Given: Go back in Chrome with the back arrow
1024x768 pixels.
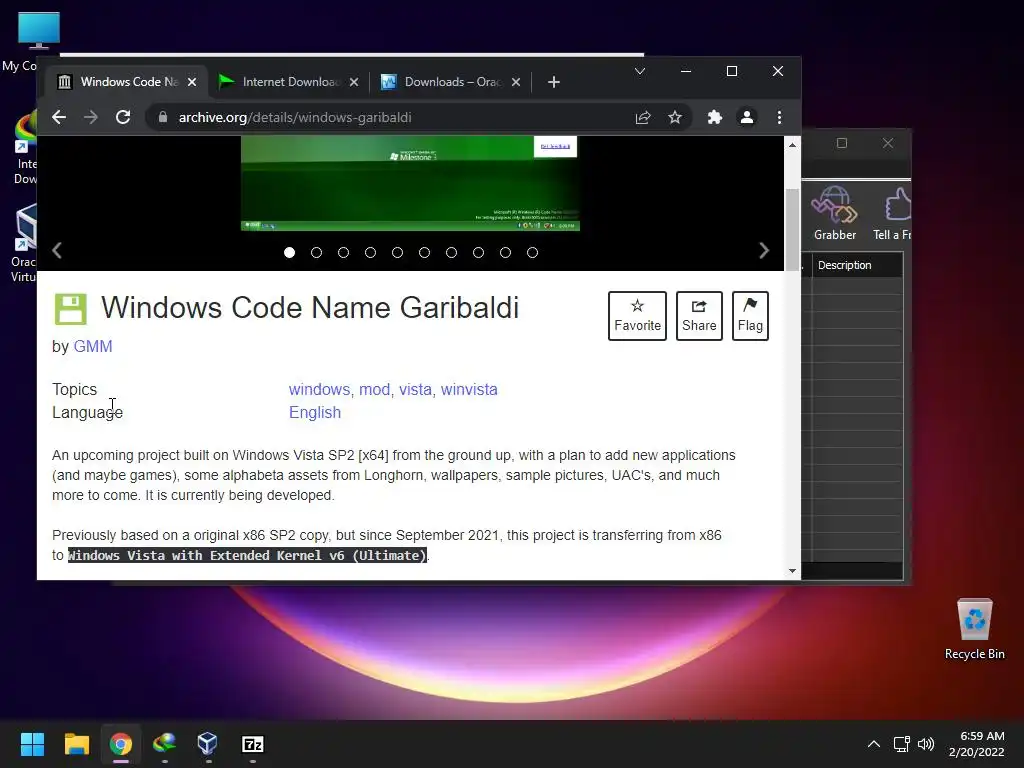Looking at the screenshot, I should tap(59, 118).
